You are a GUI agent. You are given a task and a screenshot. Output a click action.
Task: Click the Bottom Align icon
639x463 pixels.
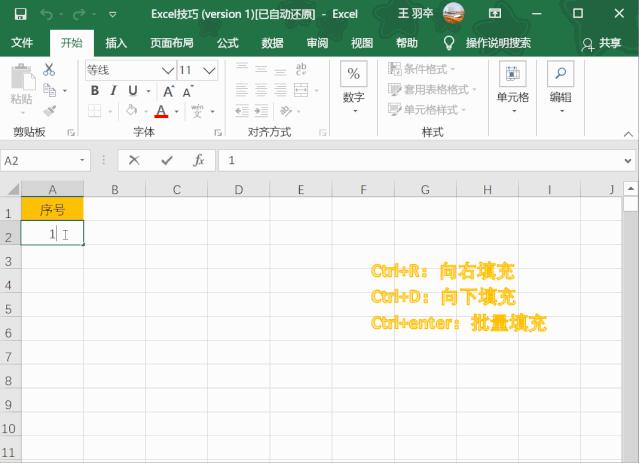[x=280, y=71]
